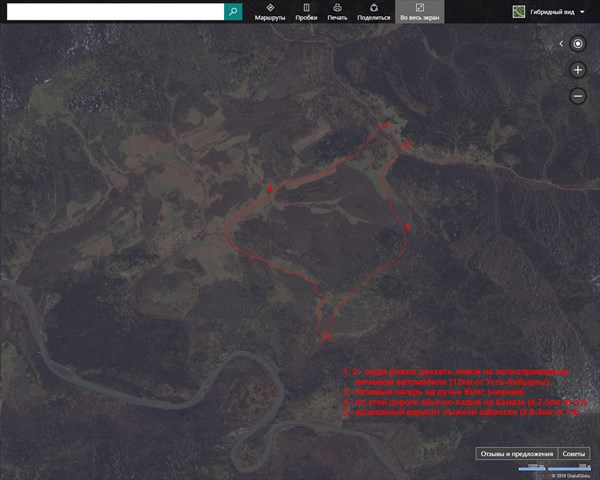The height and width of the screenshot is (480, 600).
Task: Click the map style thumbnail icon
Action: [518, 12]
